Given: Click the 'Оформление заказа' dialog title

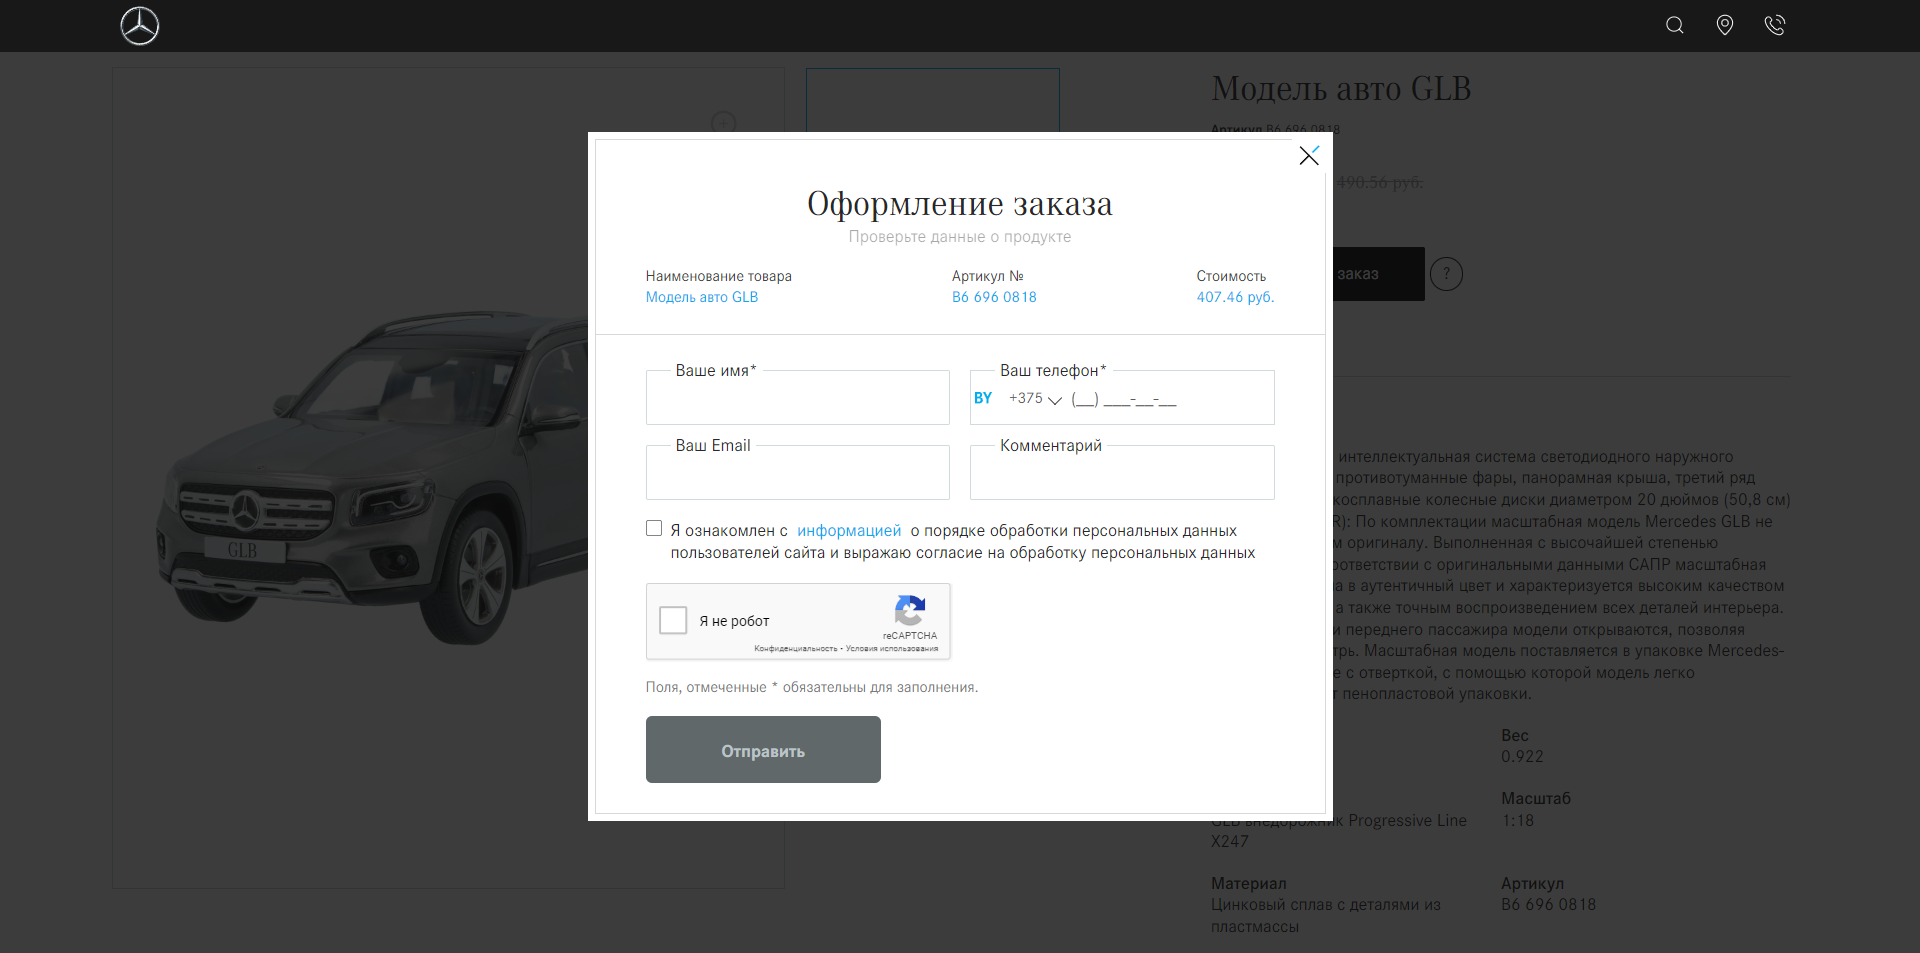Looking at the screenshot, I should pyautogui.click(x=960, y=204).
